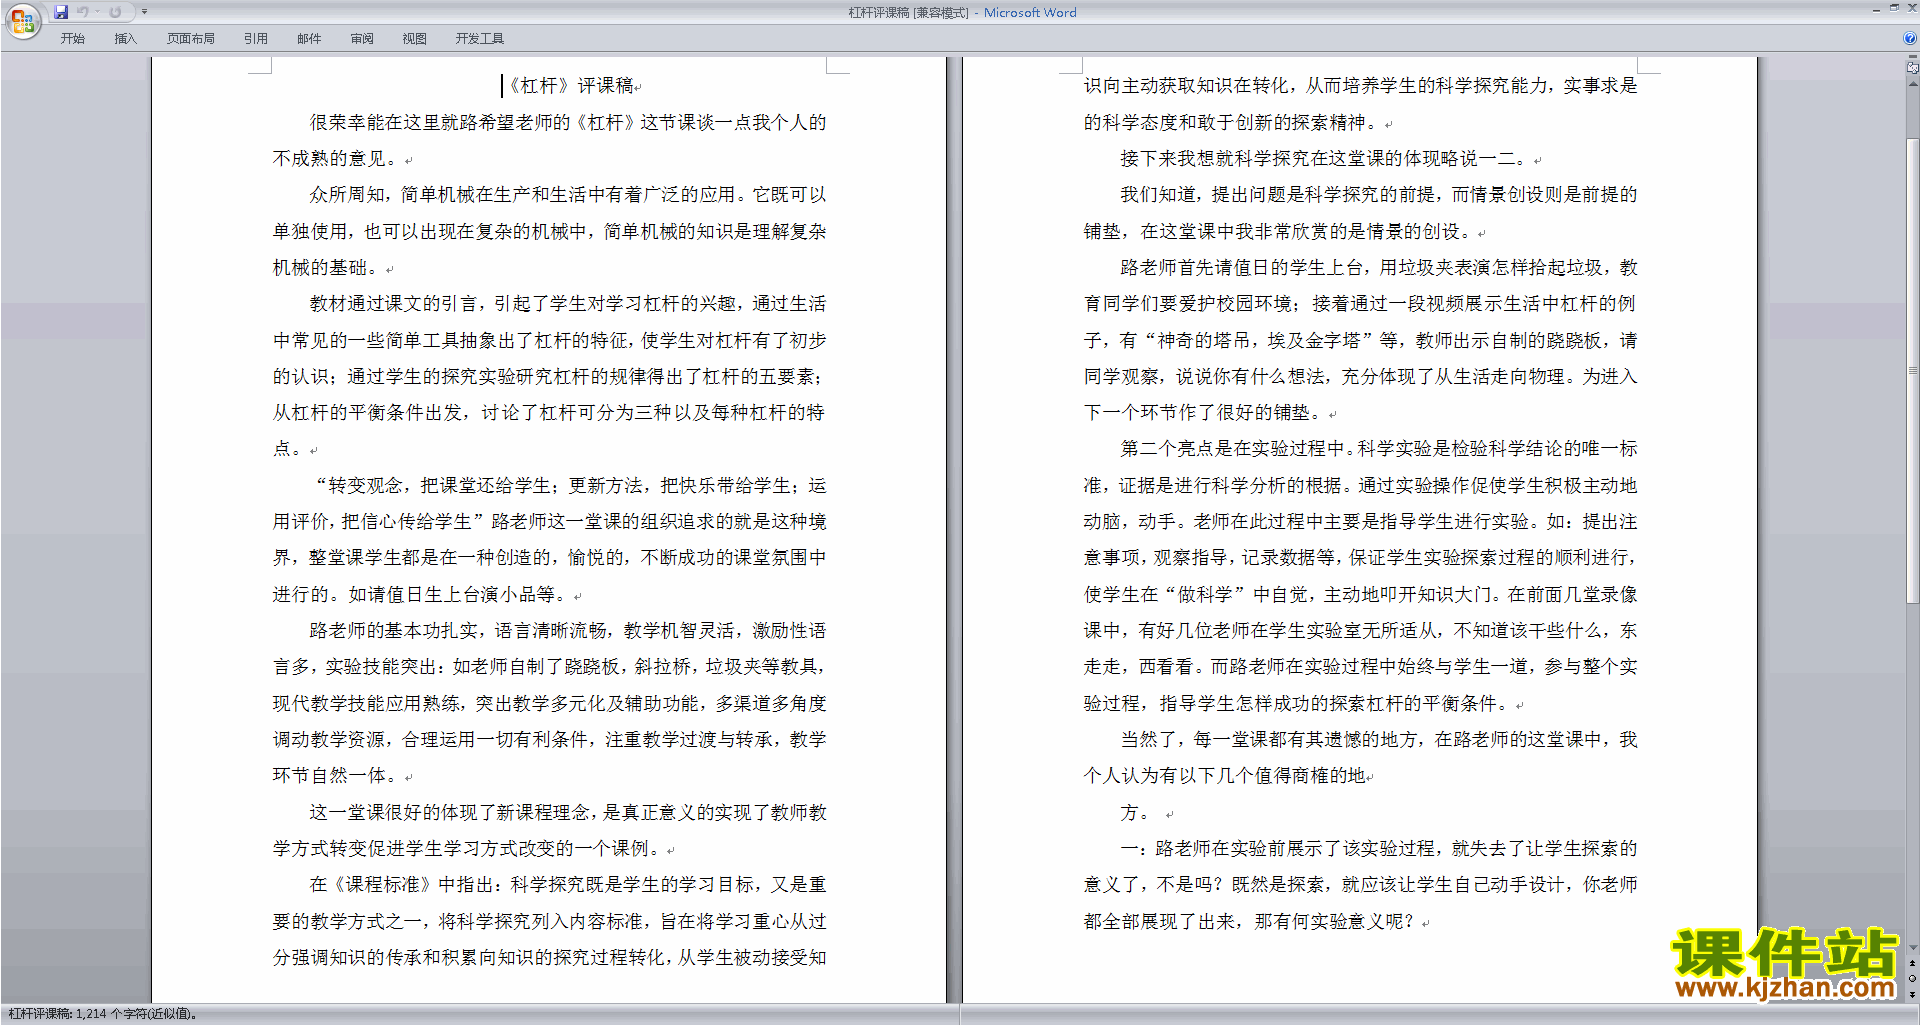Place the cursor in the title 《杠杆》评课稿
1920x1025 pixels.
[571, 86]
